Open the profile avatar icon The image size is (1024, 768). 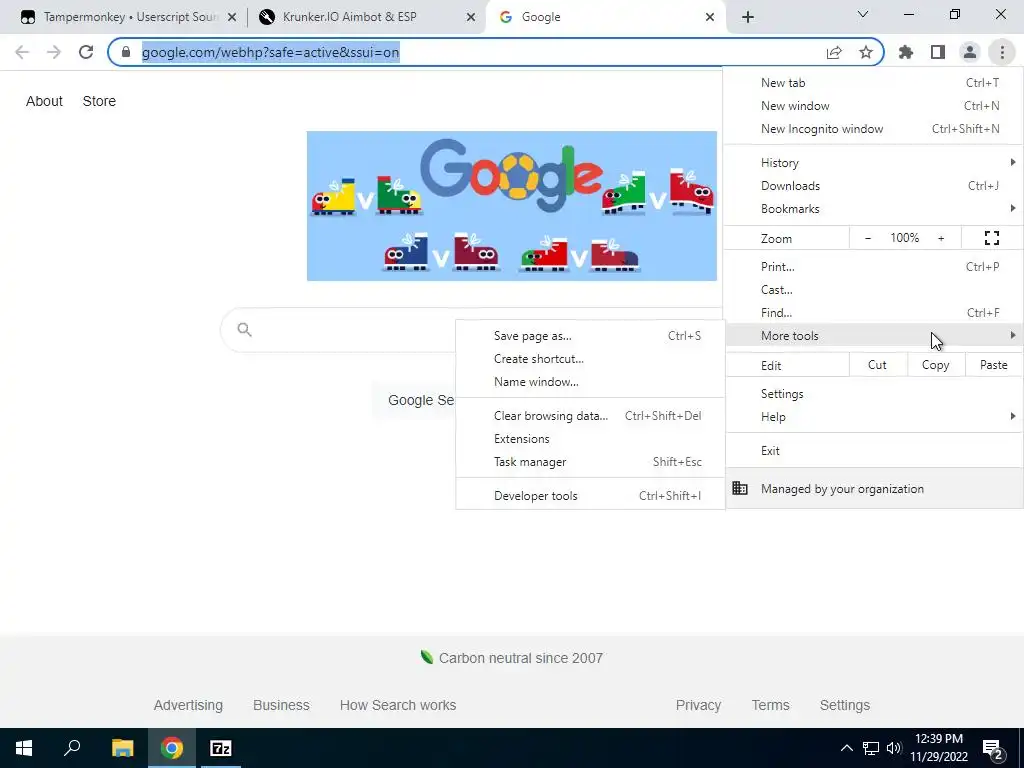point(970,52)
